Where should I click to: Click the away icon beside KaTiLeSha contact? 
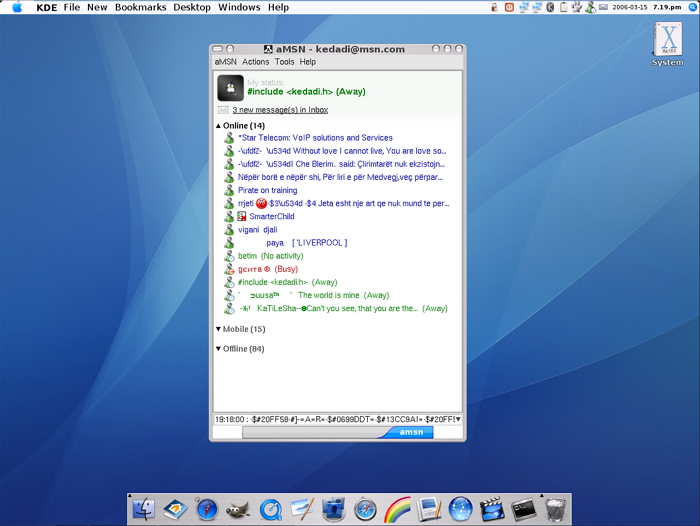pyautogui.click(x=229, y=309)
